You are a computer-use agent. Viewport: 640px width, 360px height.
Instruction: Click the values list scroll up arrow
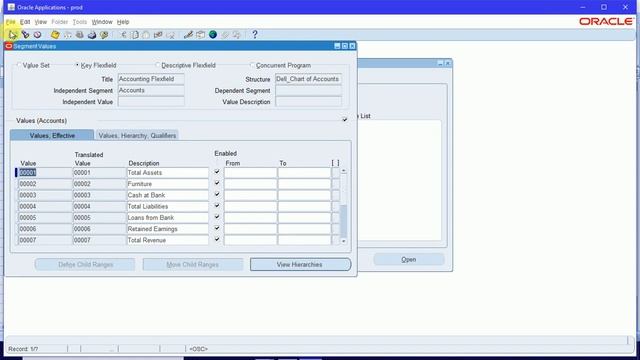point(344,170)
